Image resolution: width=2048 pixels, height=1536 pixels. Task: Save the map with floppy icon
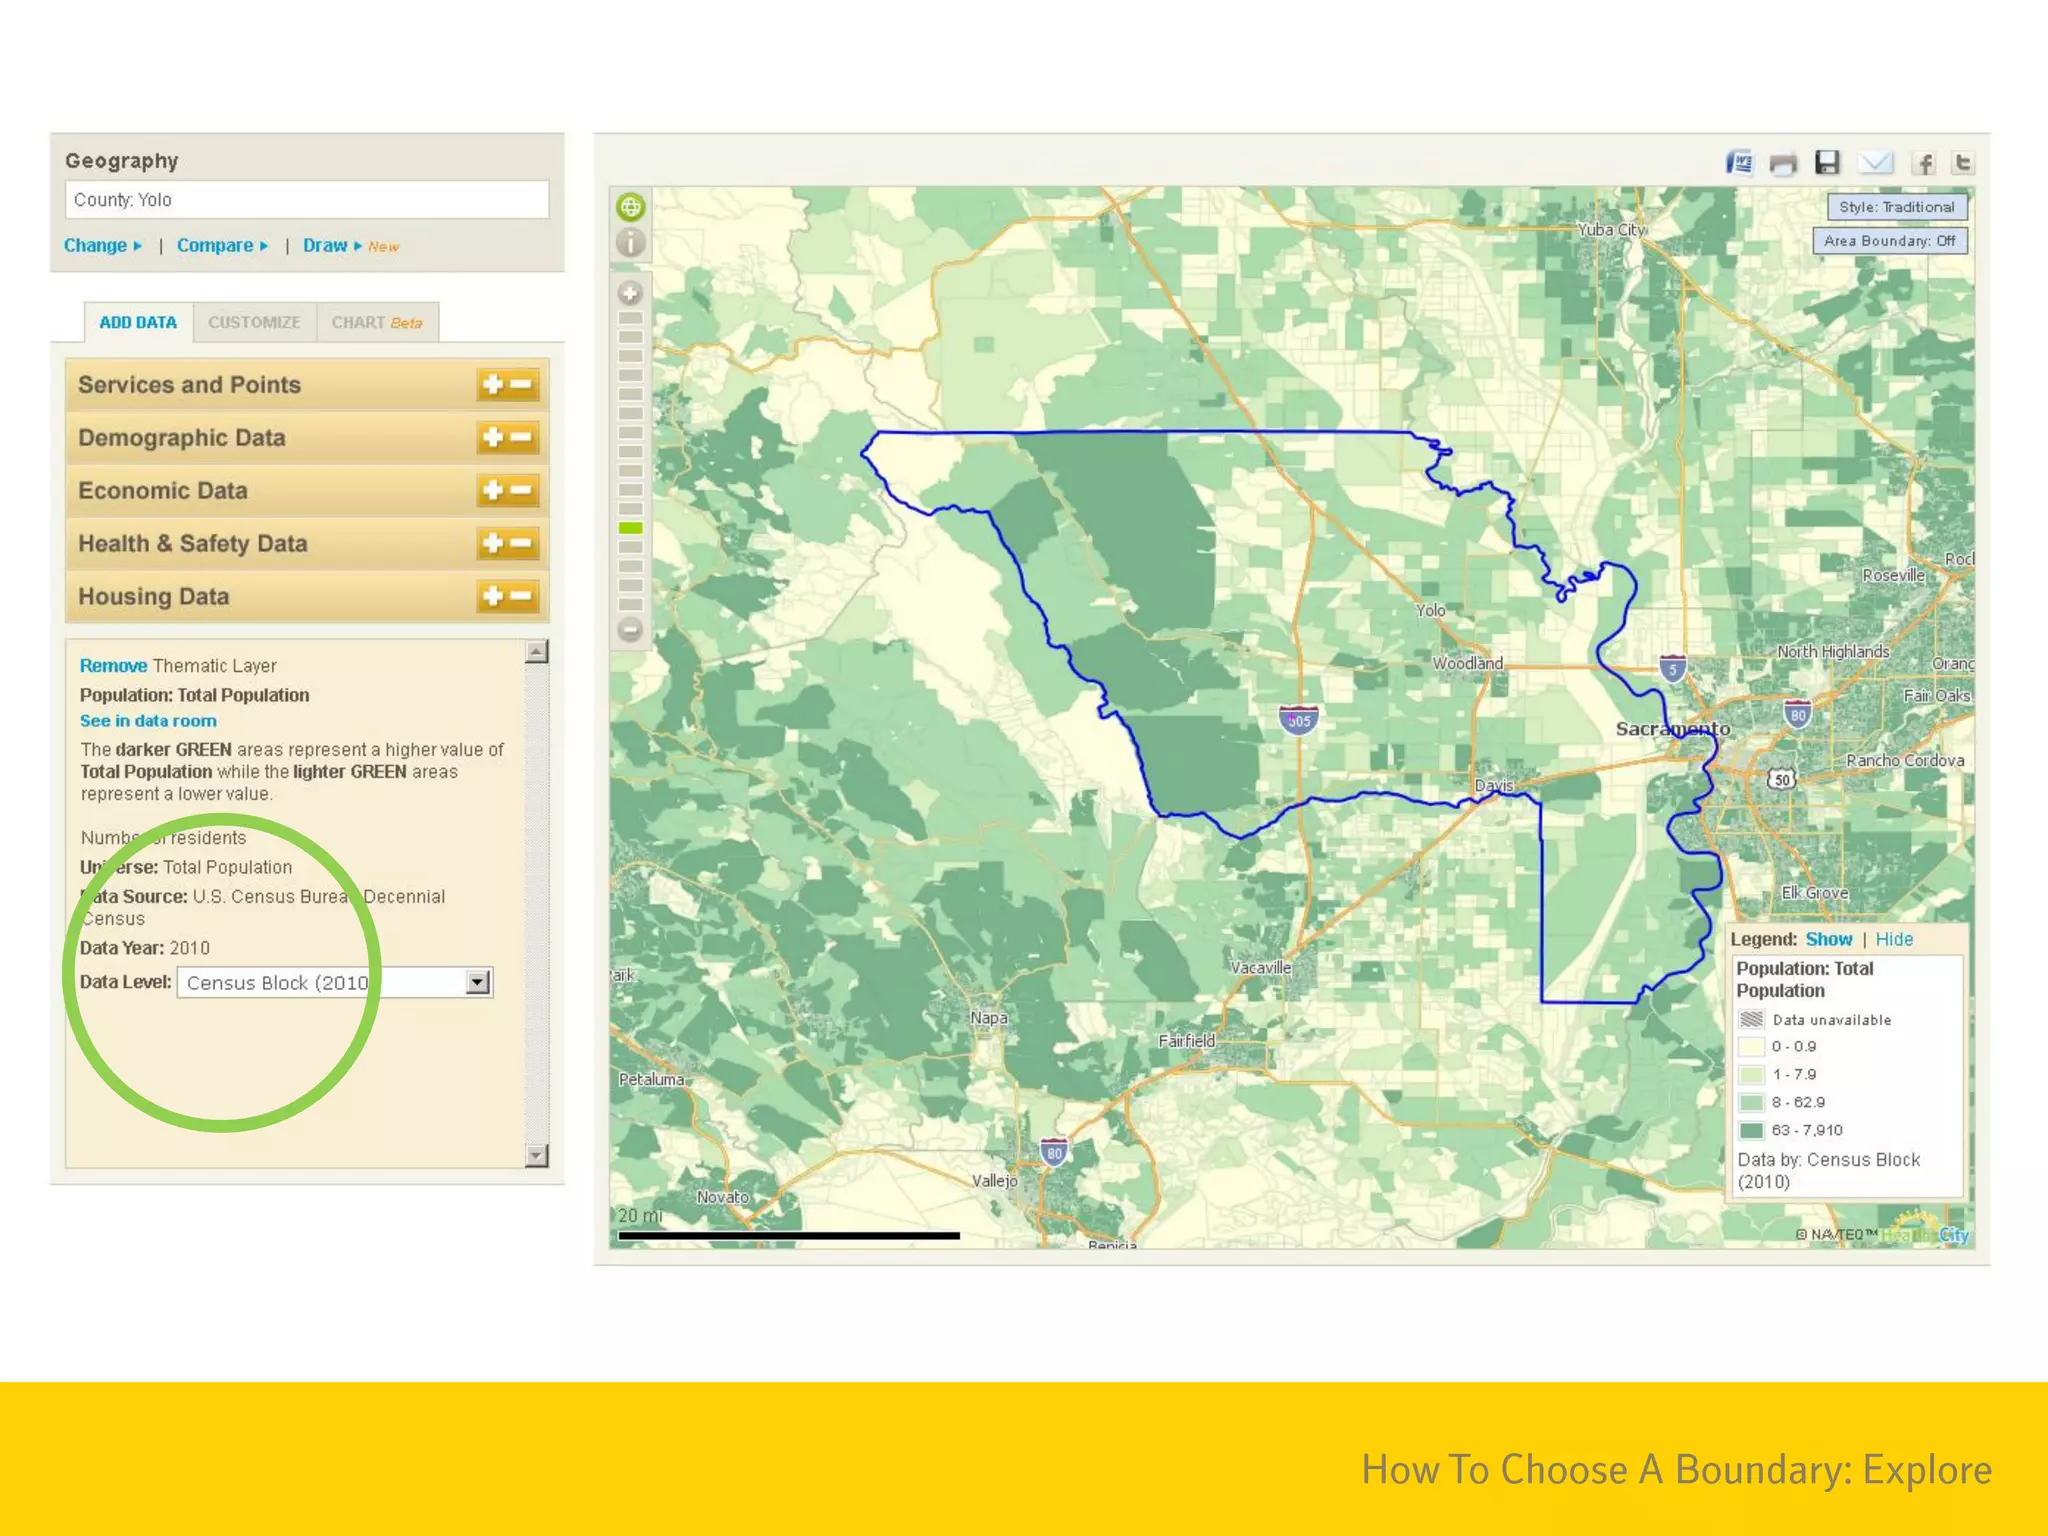(1828, 163)
